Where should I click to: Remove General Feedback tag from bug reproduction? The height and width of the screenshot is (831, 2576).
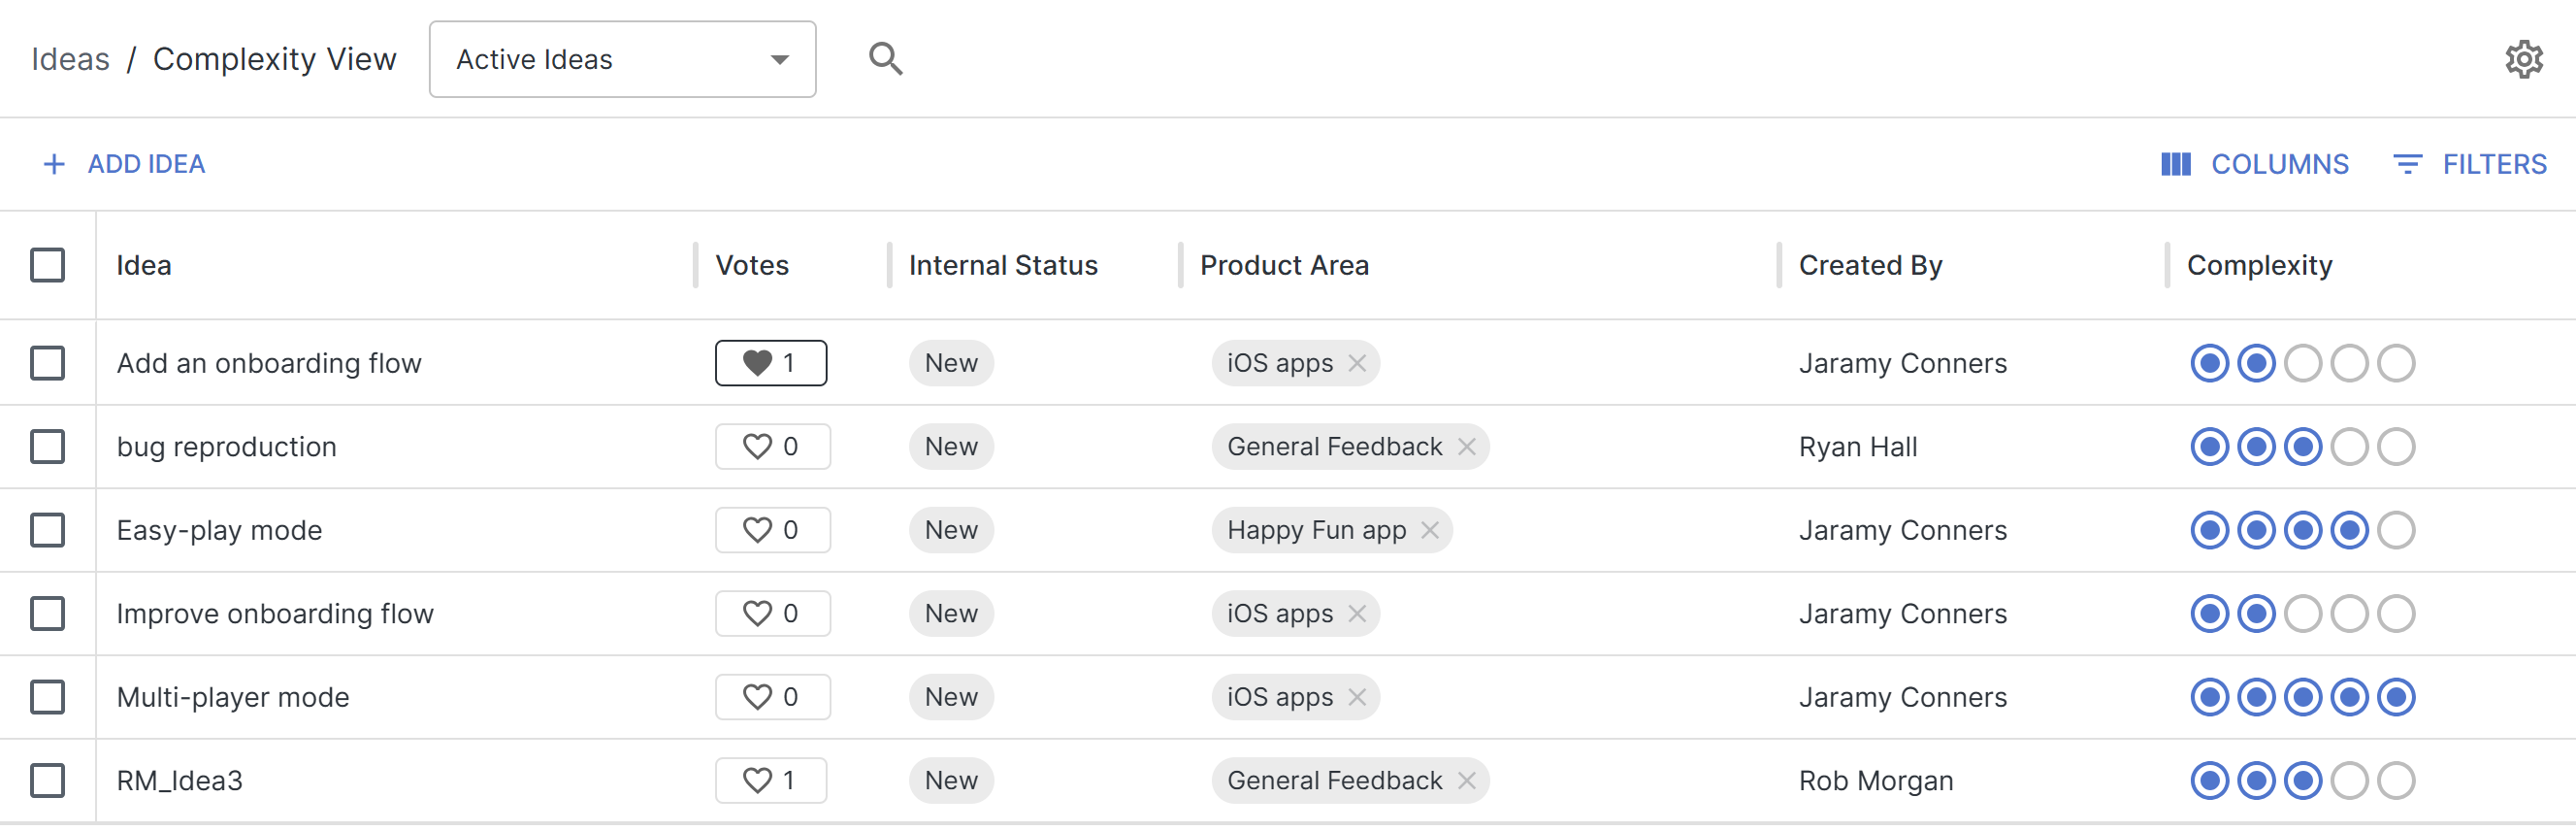coord(1466,447)
